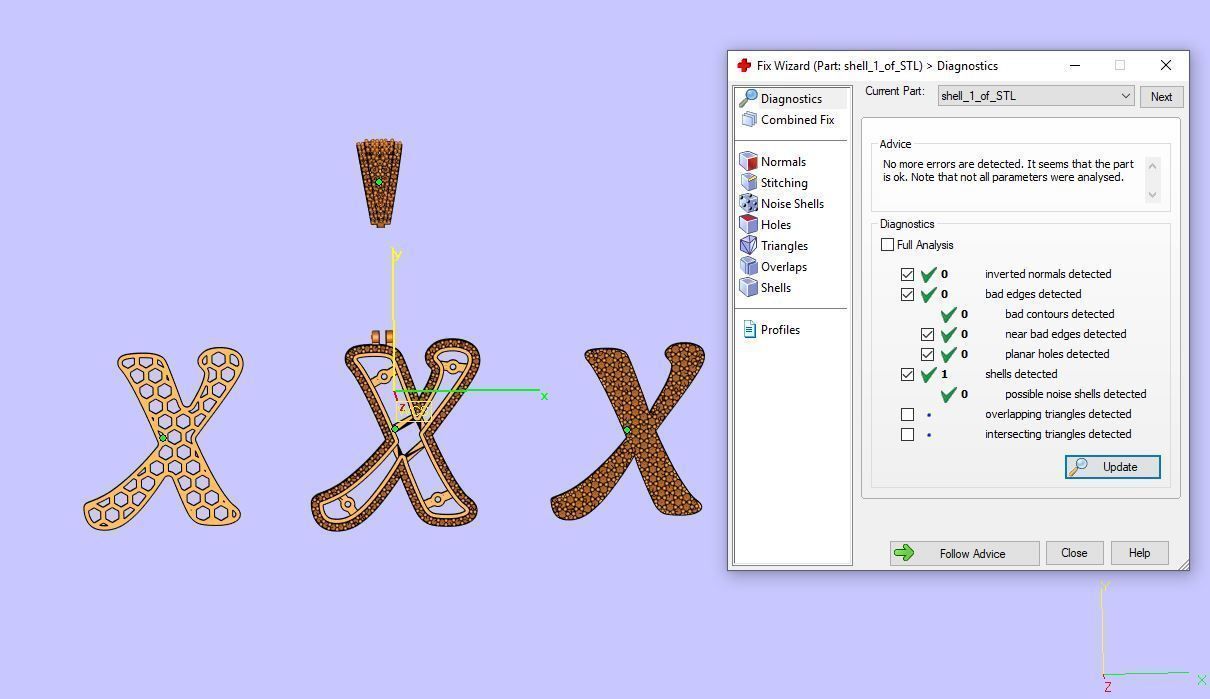
Task: Select the solid textured X part on the right
Action: (627, 430)
